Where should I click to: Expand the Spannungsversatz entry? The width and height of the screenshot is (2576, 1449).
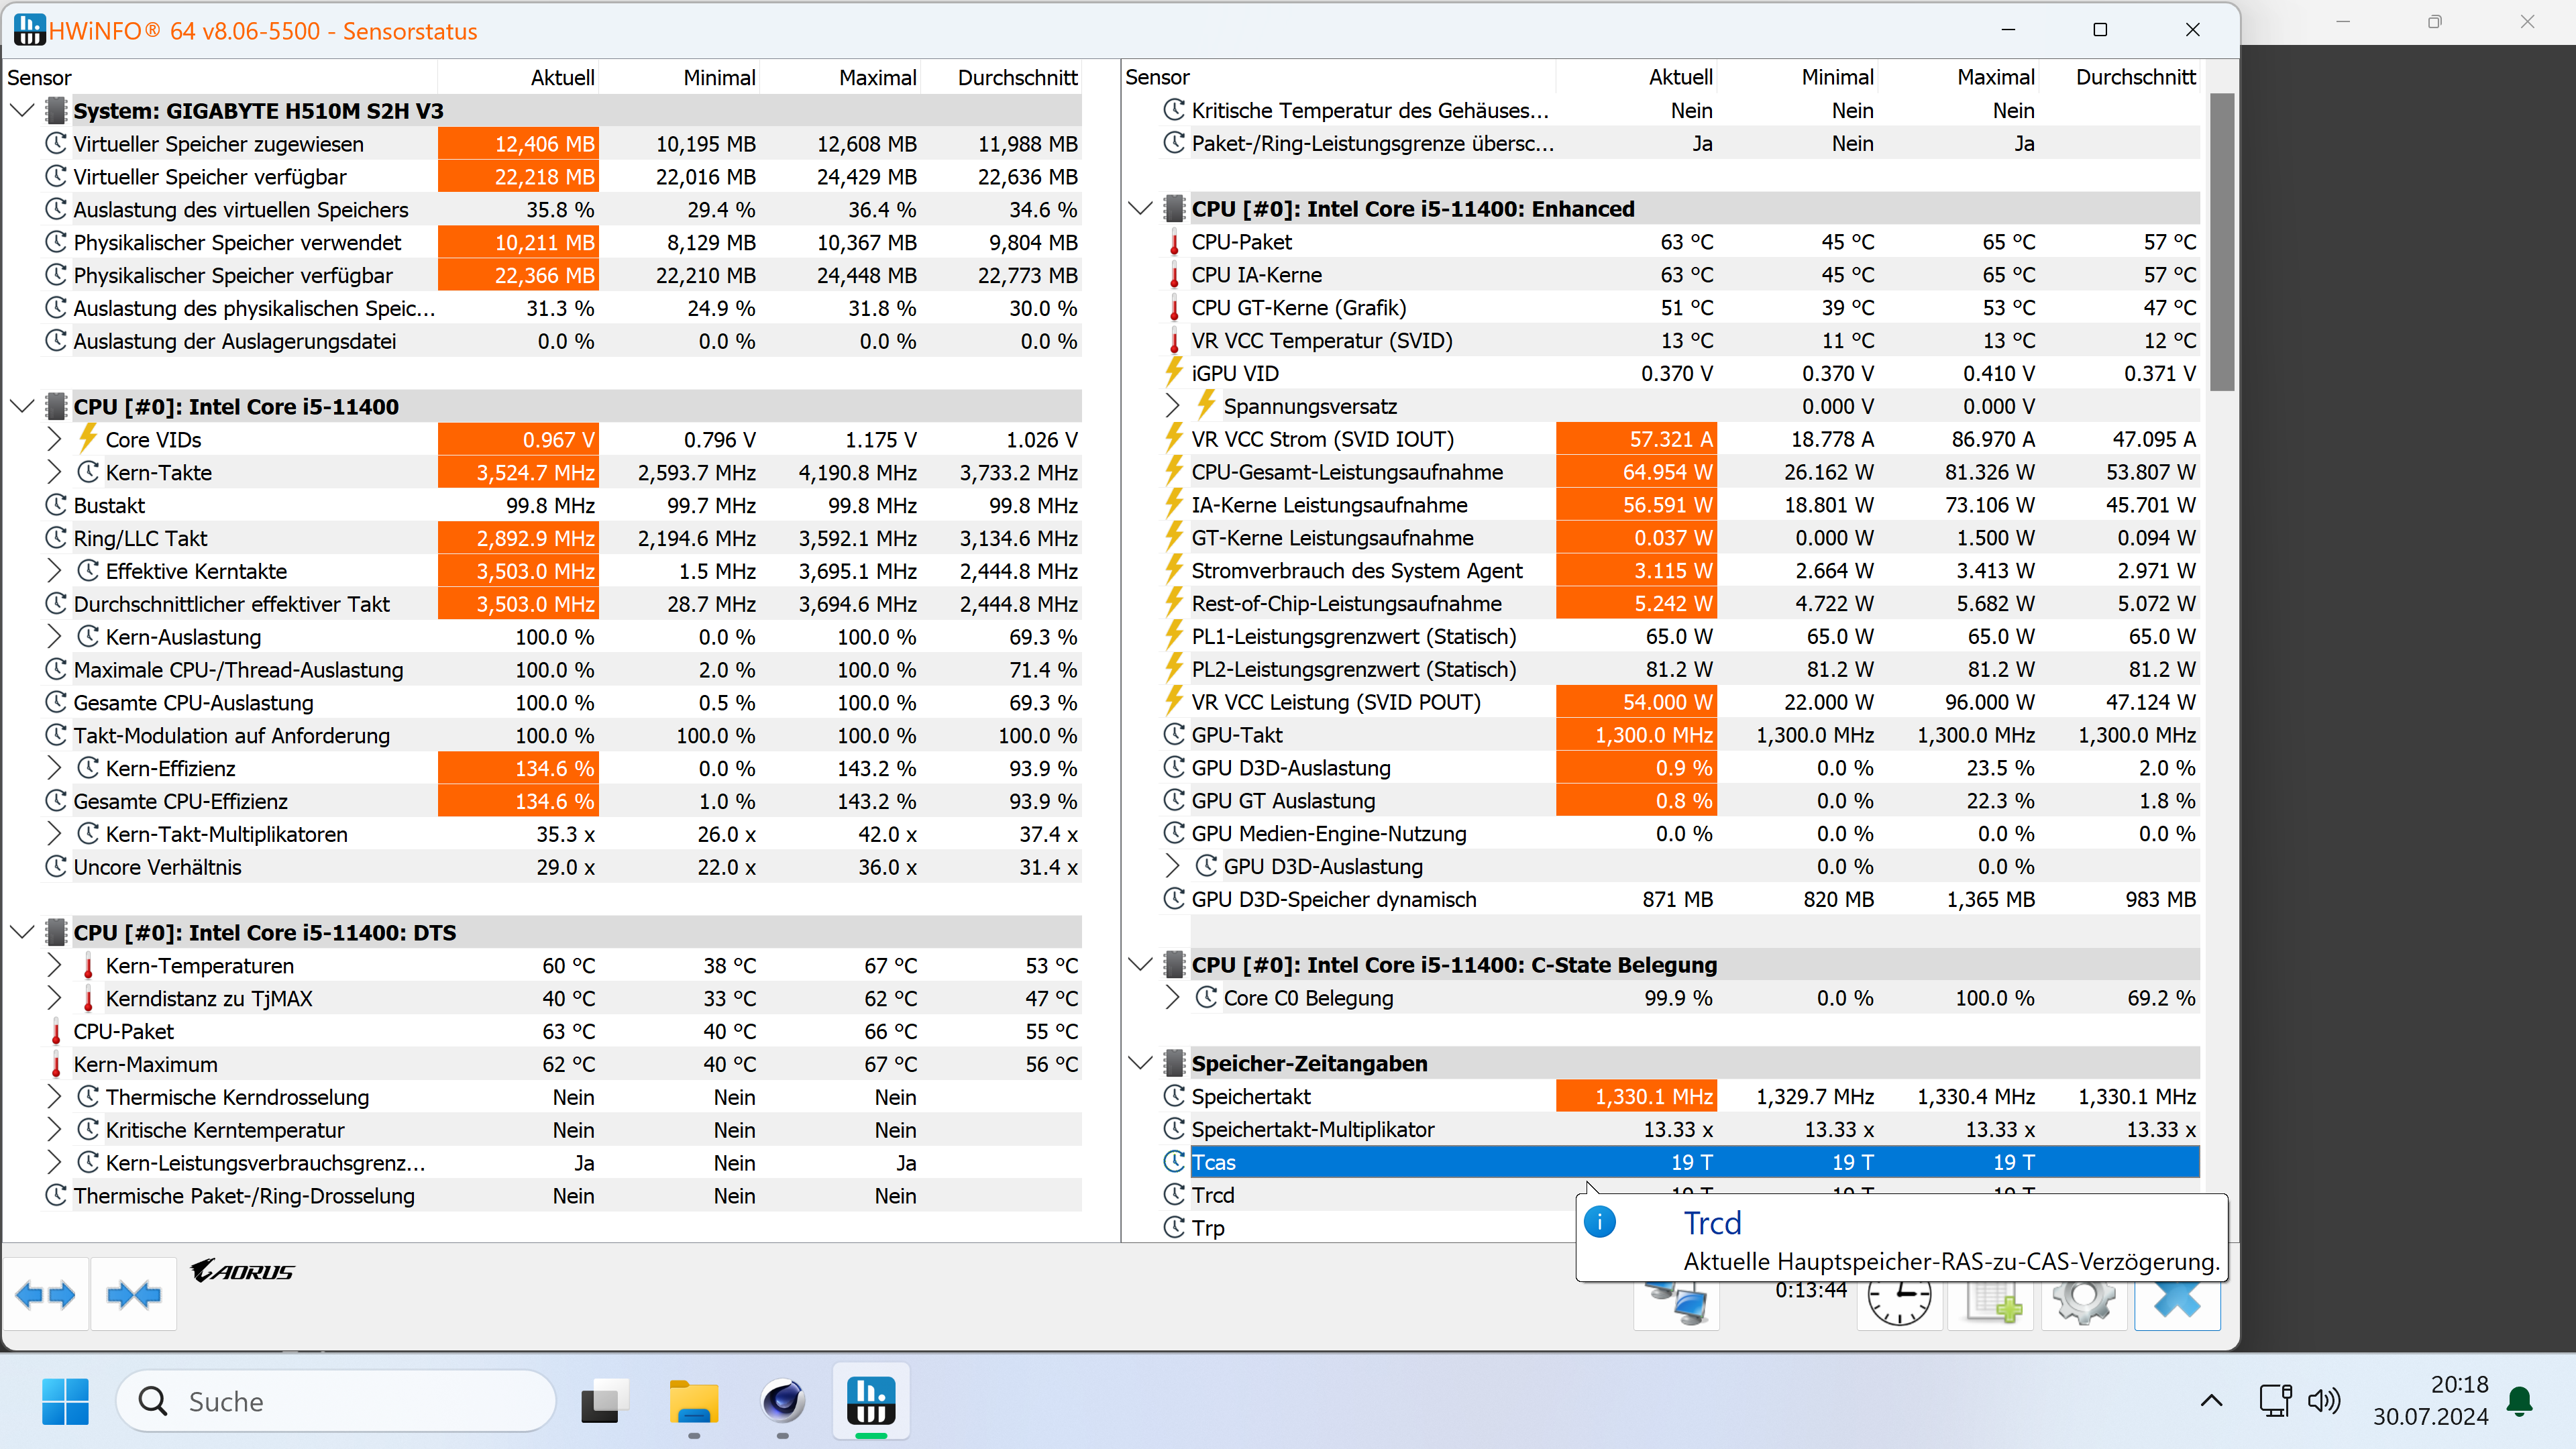coord(1173,406)
